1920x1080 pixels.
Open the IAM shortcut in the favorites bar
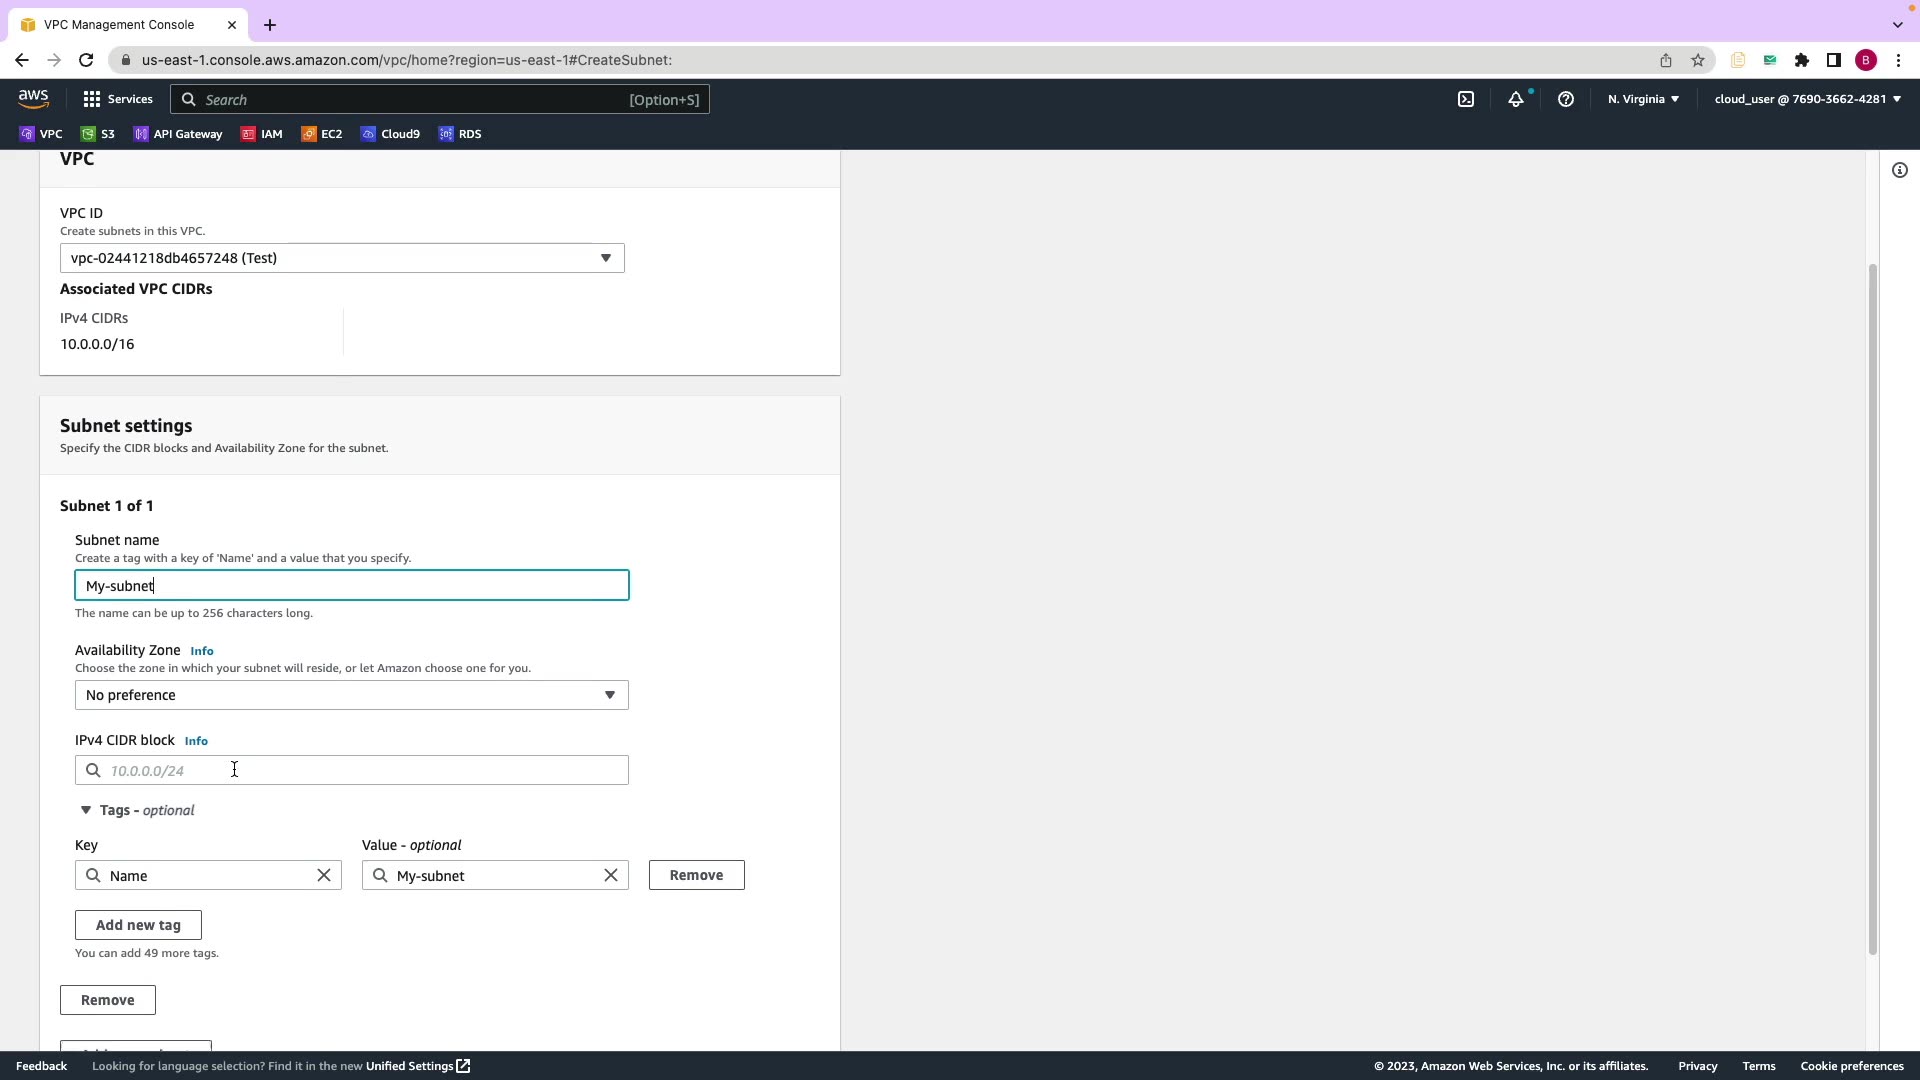coord(262,134)
